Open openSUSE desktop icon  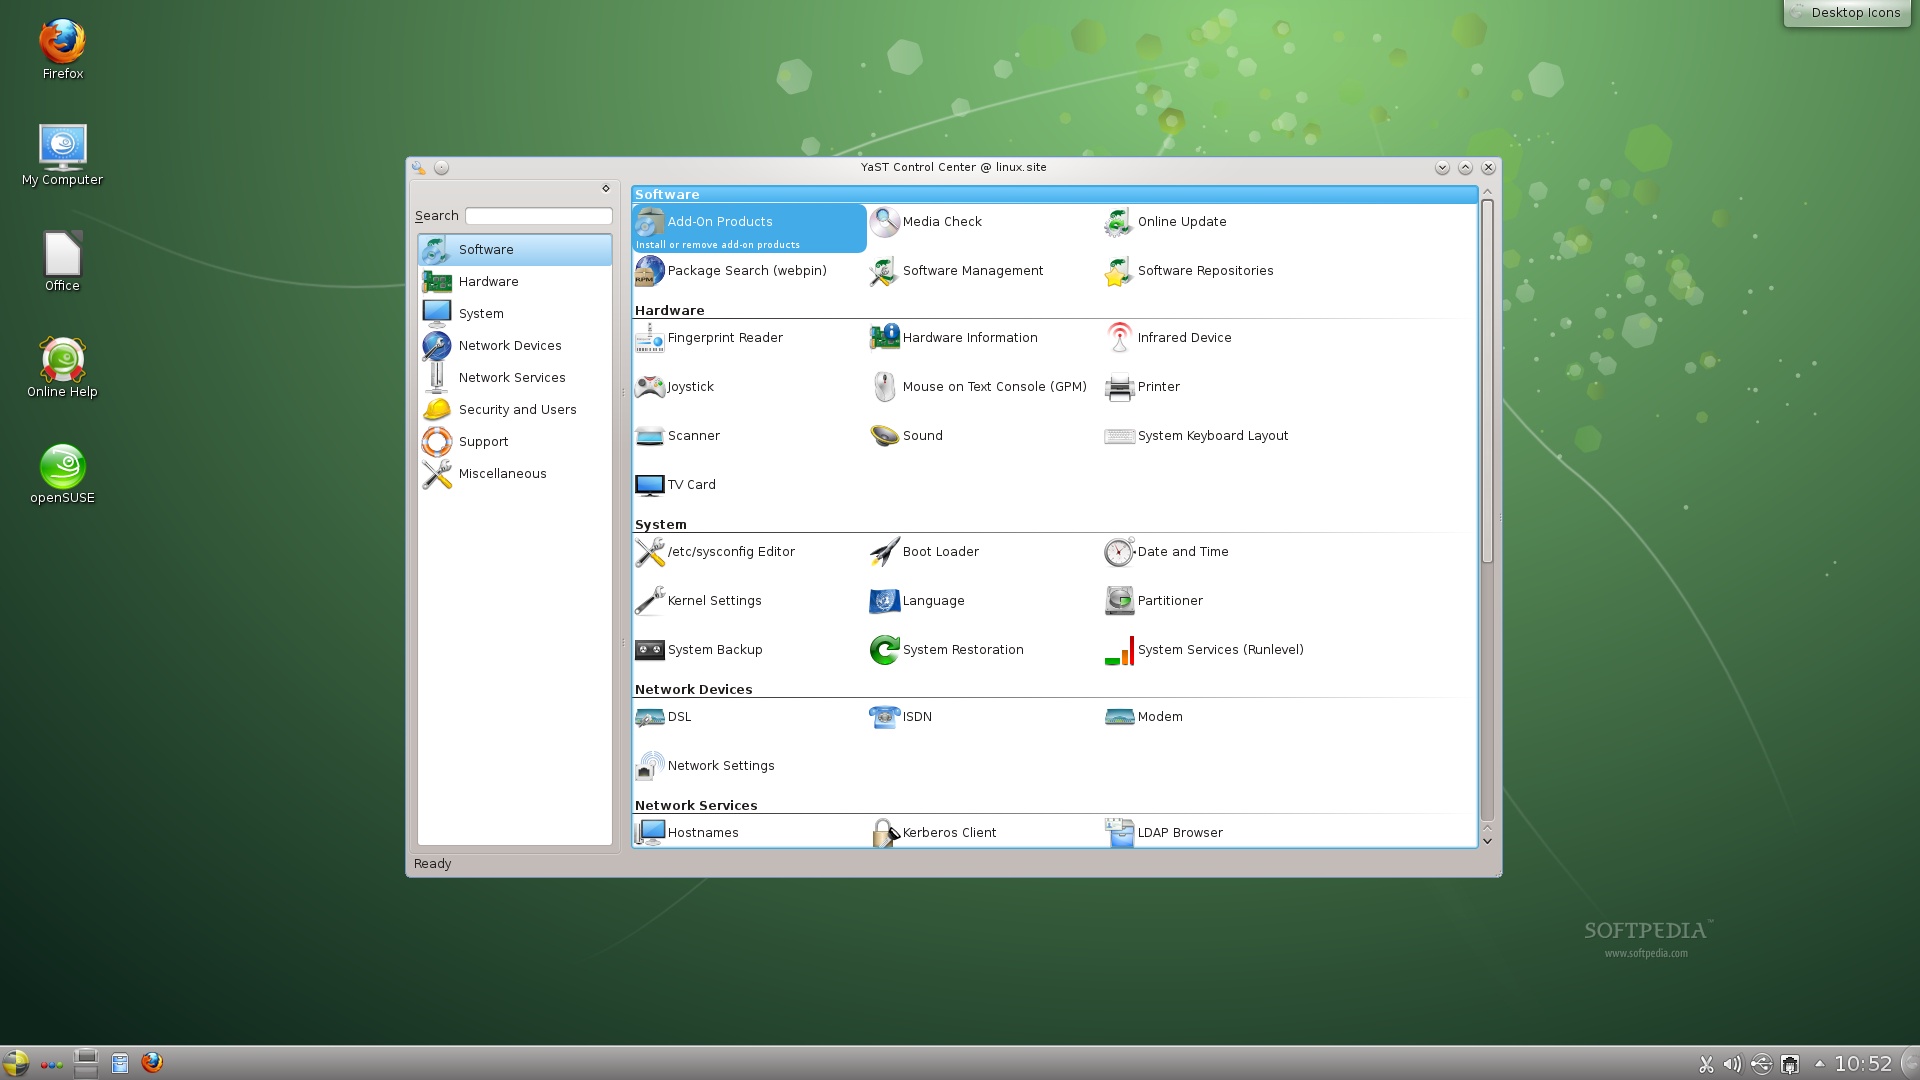pyautogui.click(x=62, y=474)
